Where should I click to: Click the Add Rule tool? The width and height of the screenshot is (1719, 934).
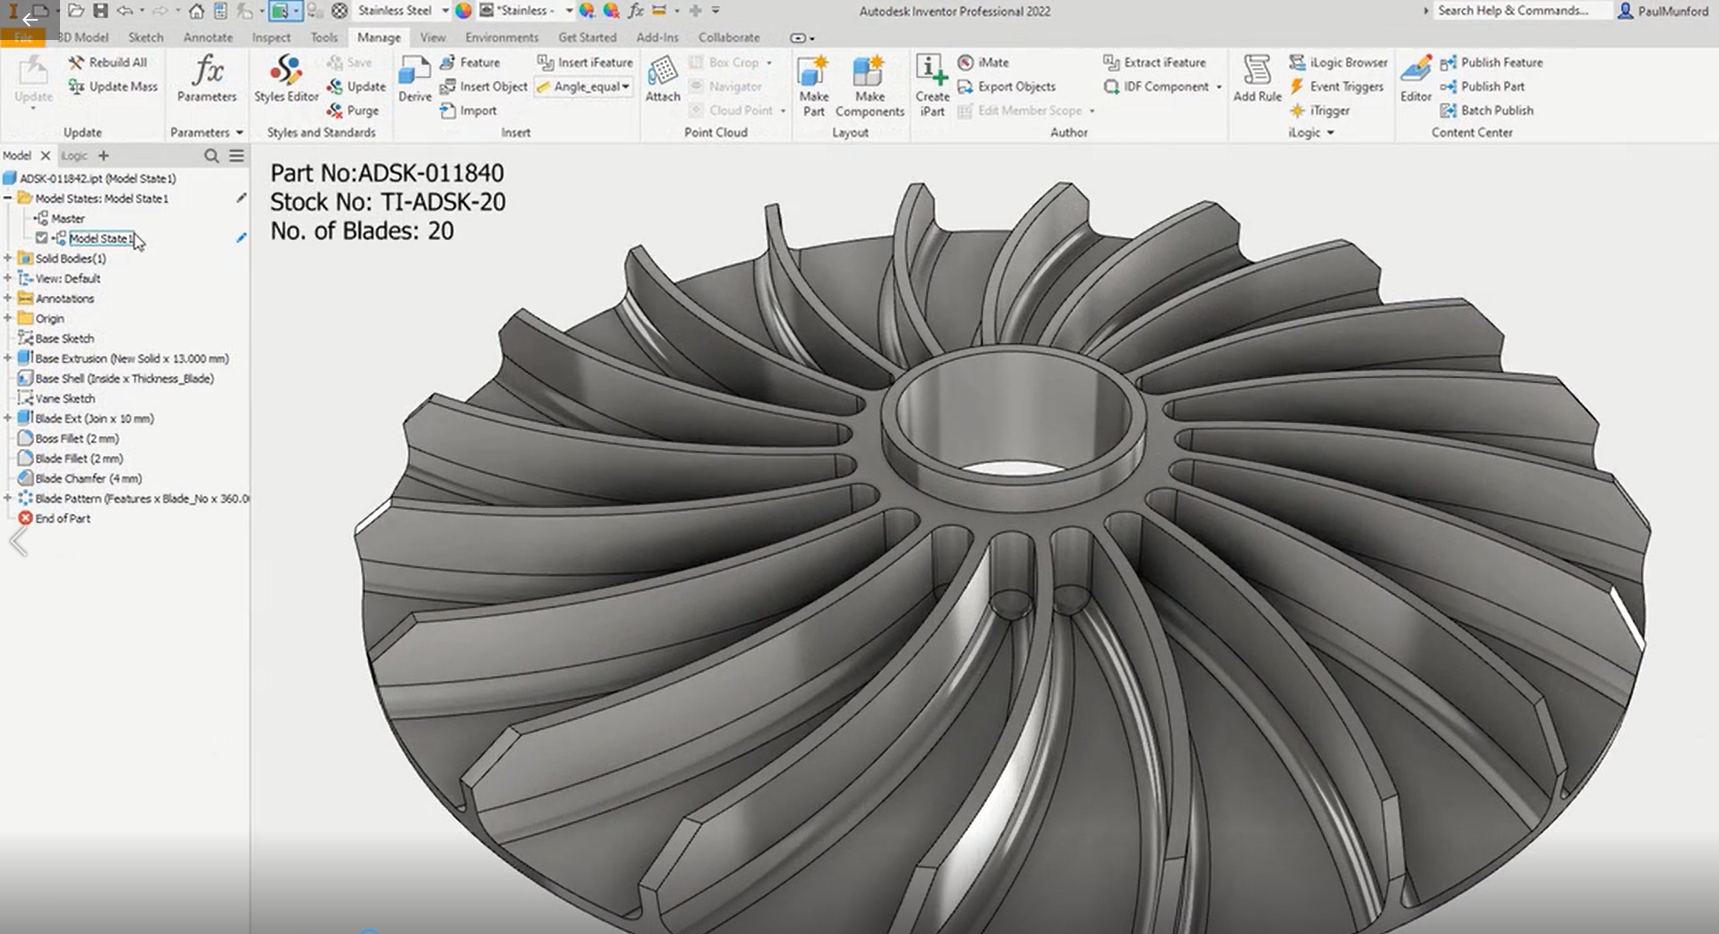[1257, 79]
